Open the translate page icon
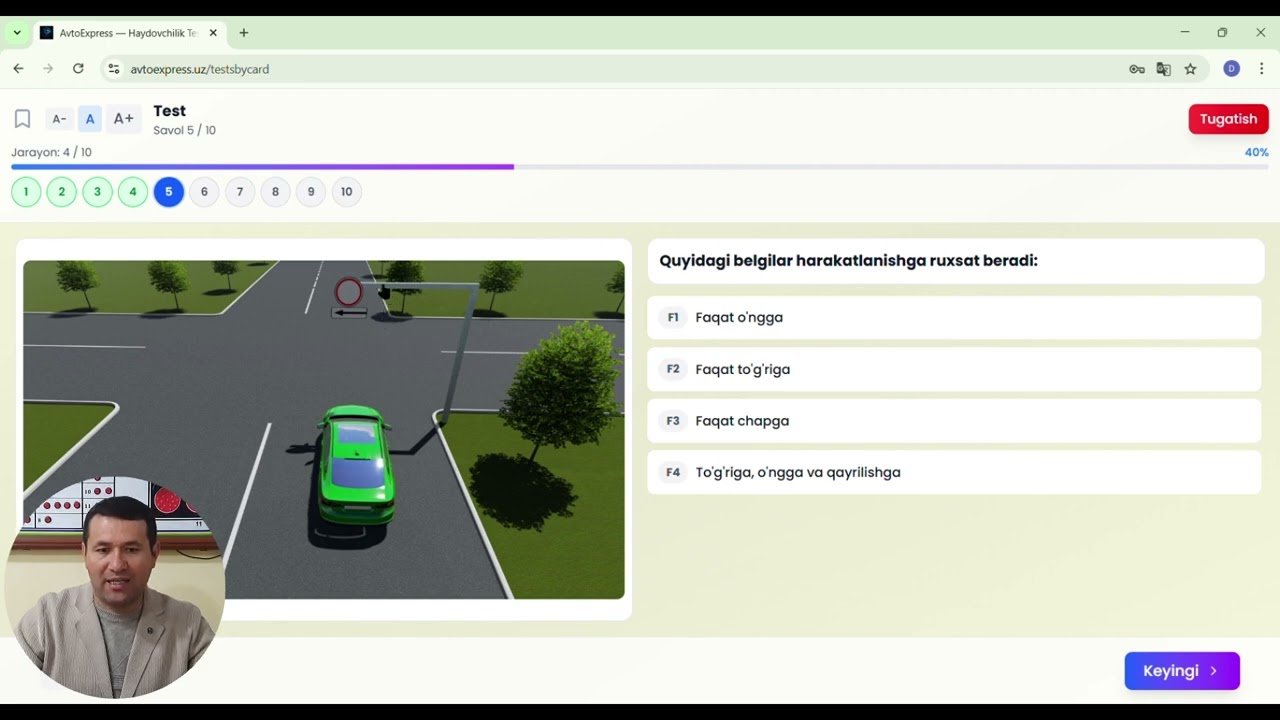 click(1163, 69)
